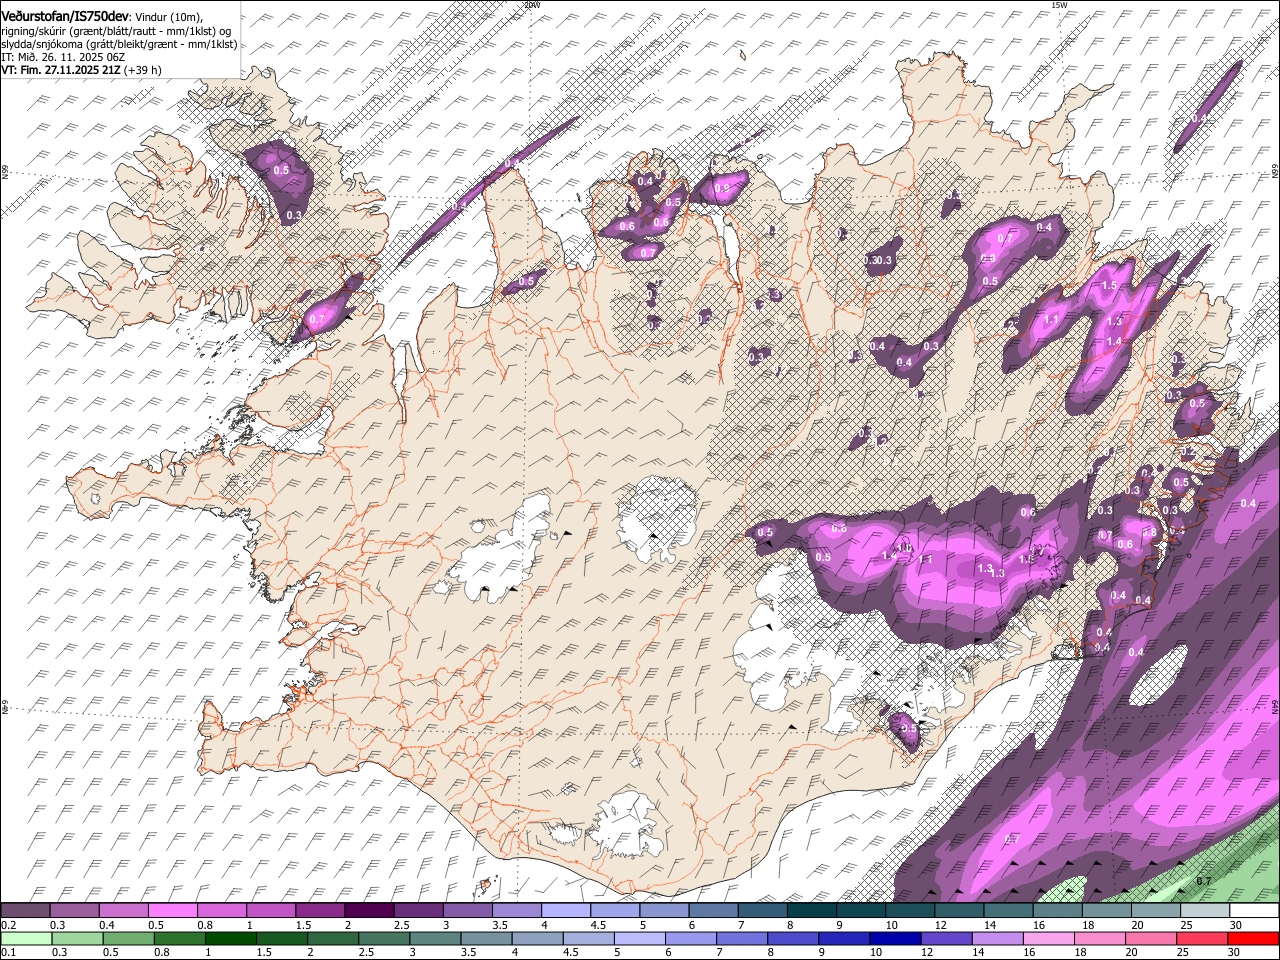Click the dark teal 8 legend swatch
The image size is (1280, 960).
pyautogui.click(x=811, y=911)
